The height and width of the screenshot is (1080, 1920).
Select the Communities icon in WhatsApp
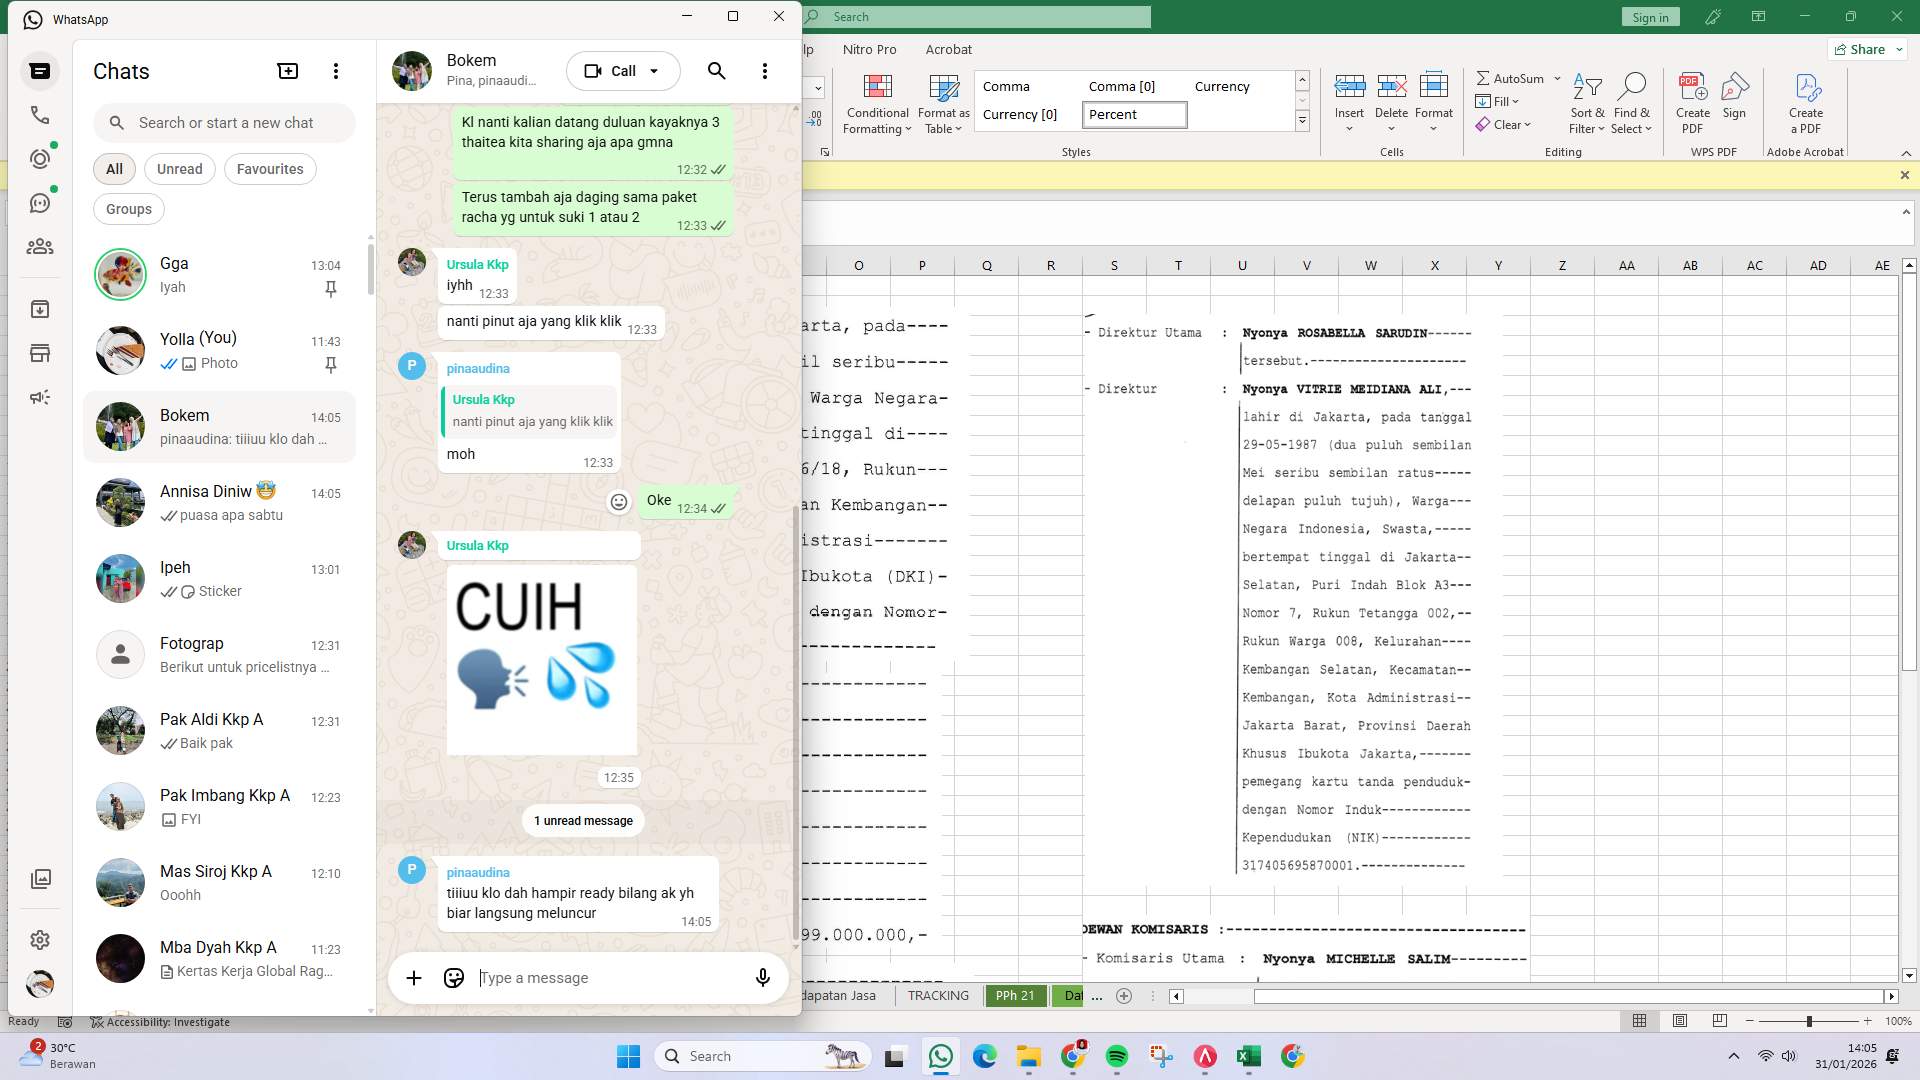click(x=40, y=247)
